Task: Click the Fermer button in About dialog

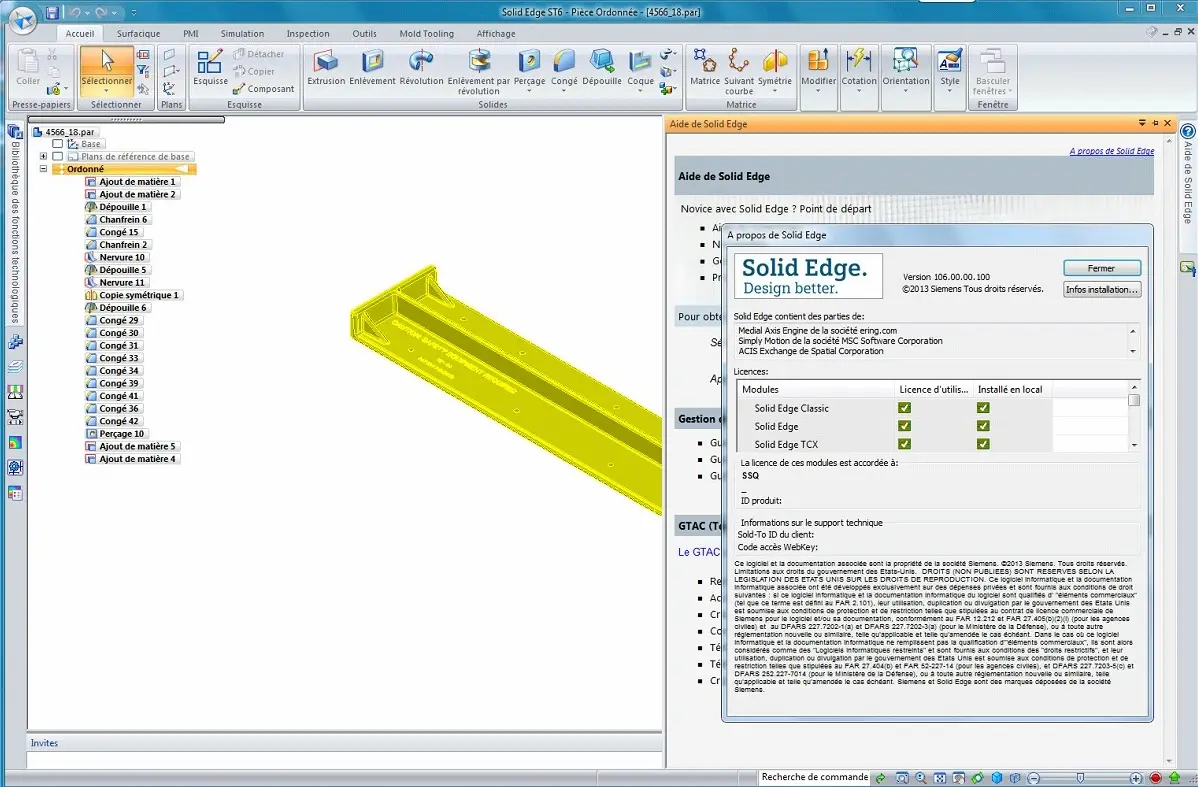Action: [x=1102, y=268]
